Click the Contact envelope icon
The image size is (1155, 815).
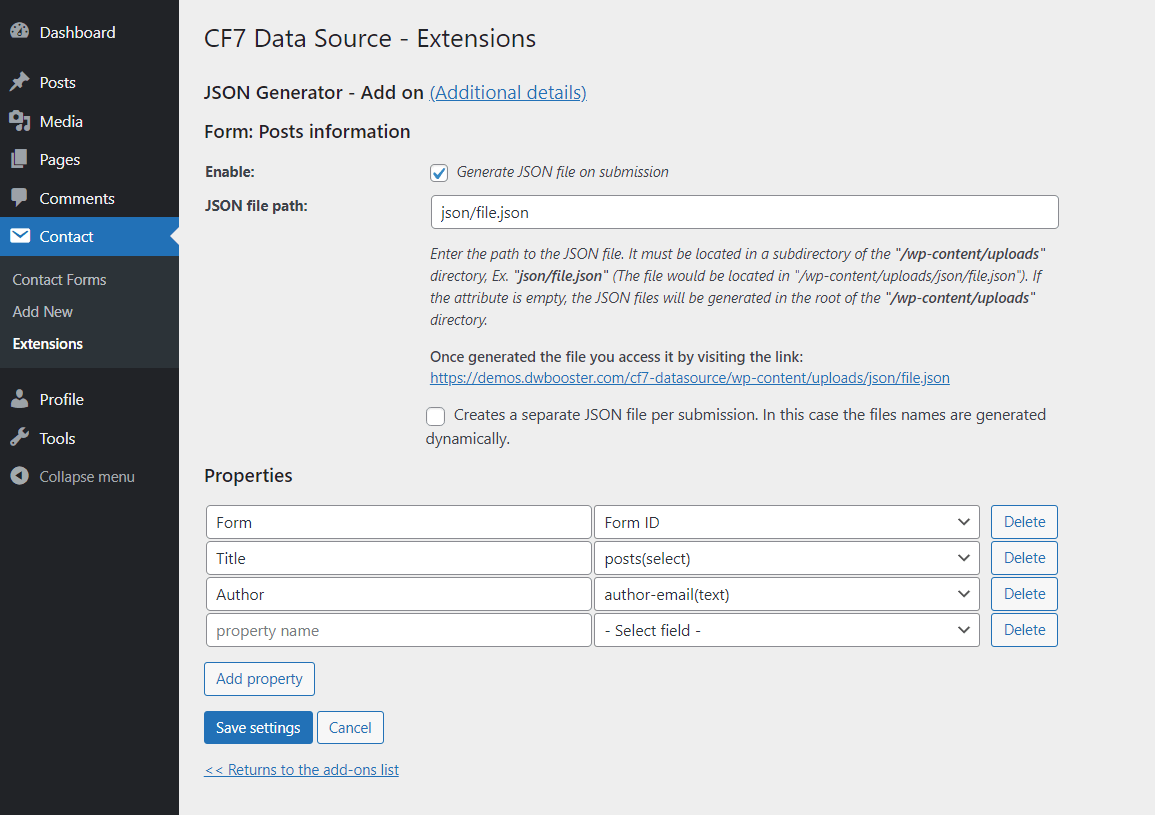19,236
